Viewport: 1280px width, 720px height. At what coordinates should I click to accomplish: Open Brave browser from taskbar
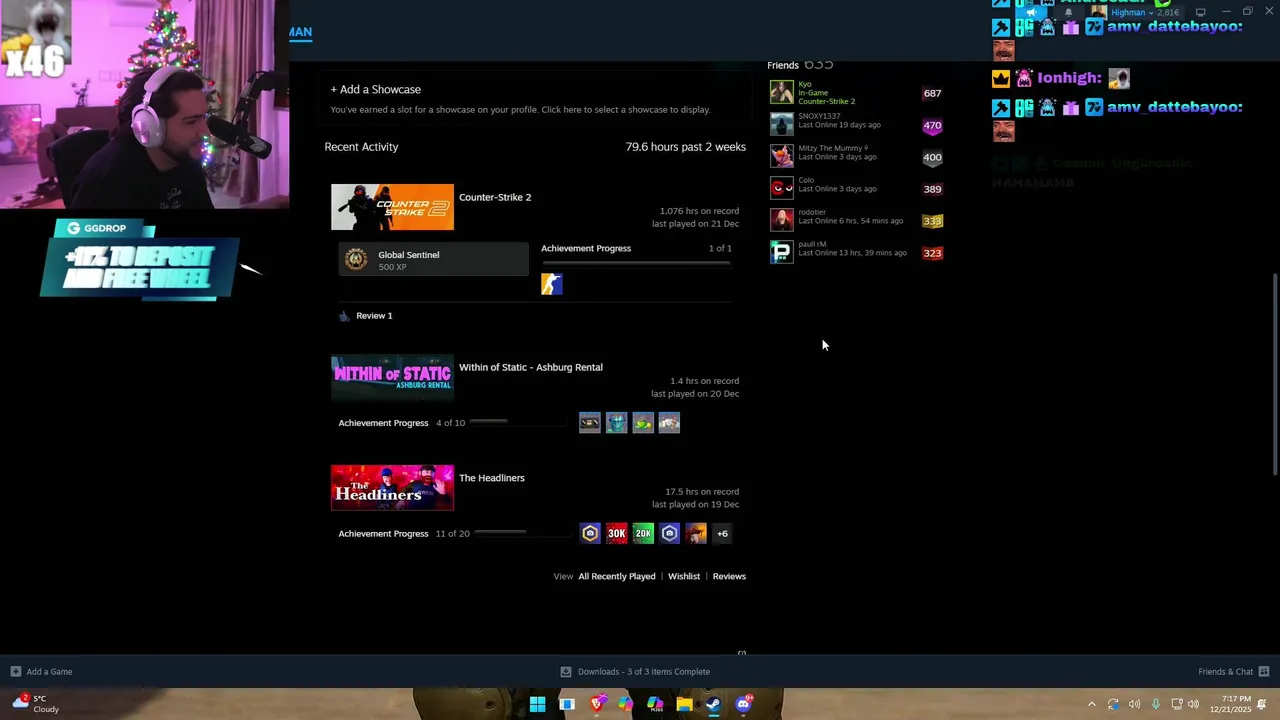click(x=597, y=704)
